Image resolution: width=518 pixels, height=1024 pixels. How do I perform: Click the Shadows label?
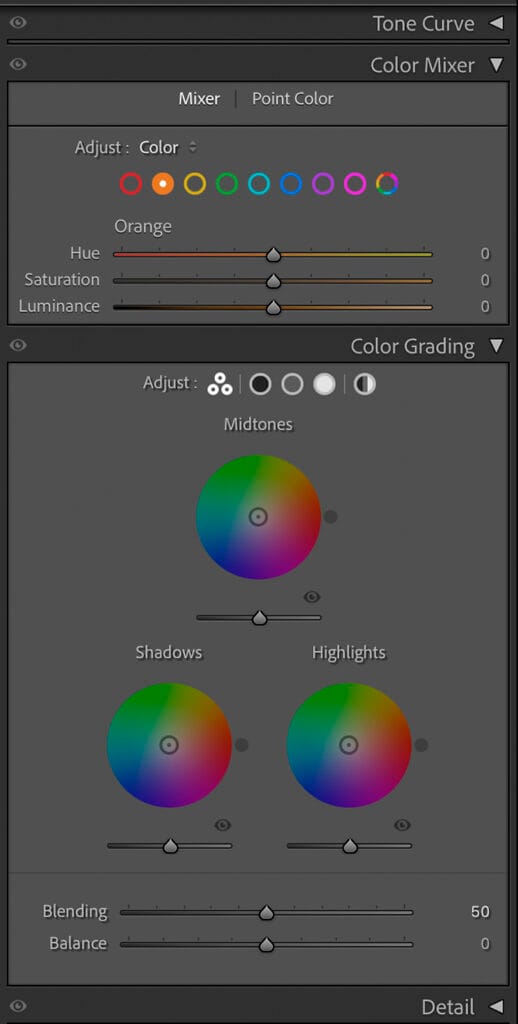(x=169, y=652)
